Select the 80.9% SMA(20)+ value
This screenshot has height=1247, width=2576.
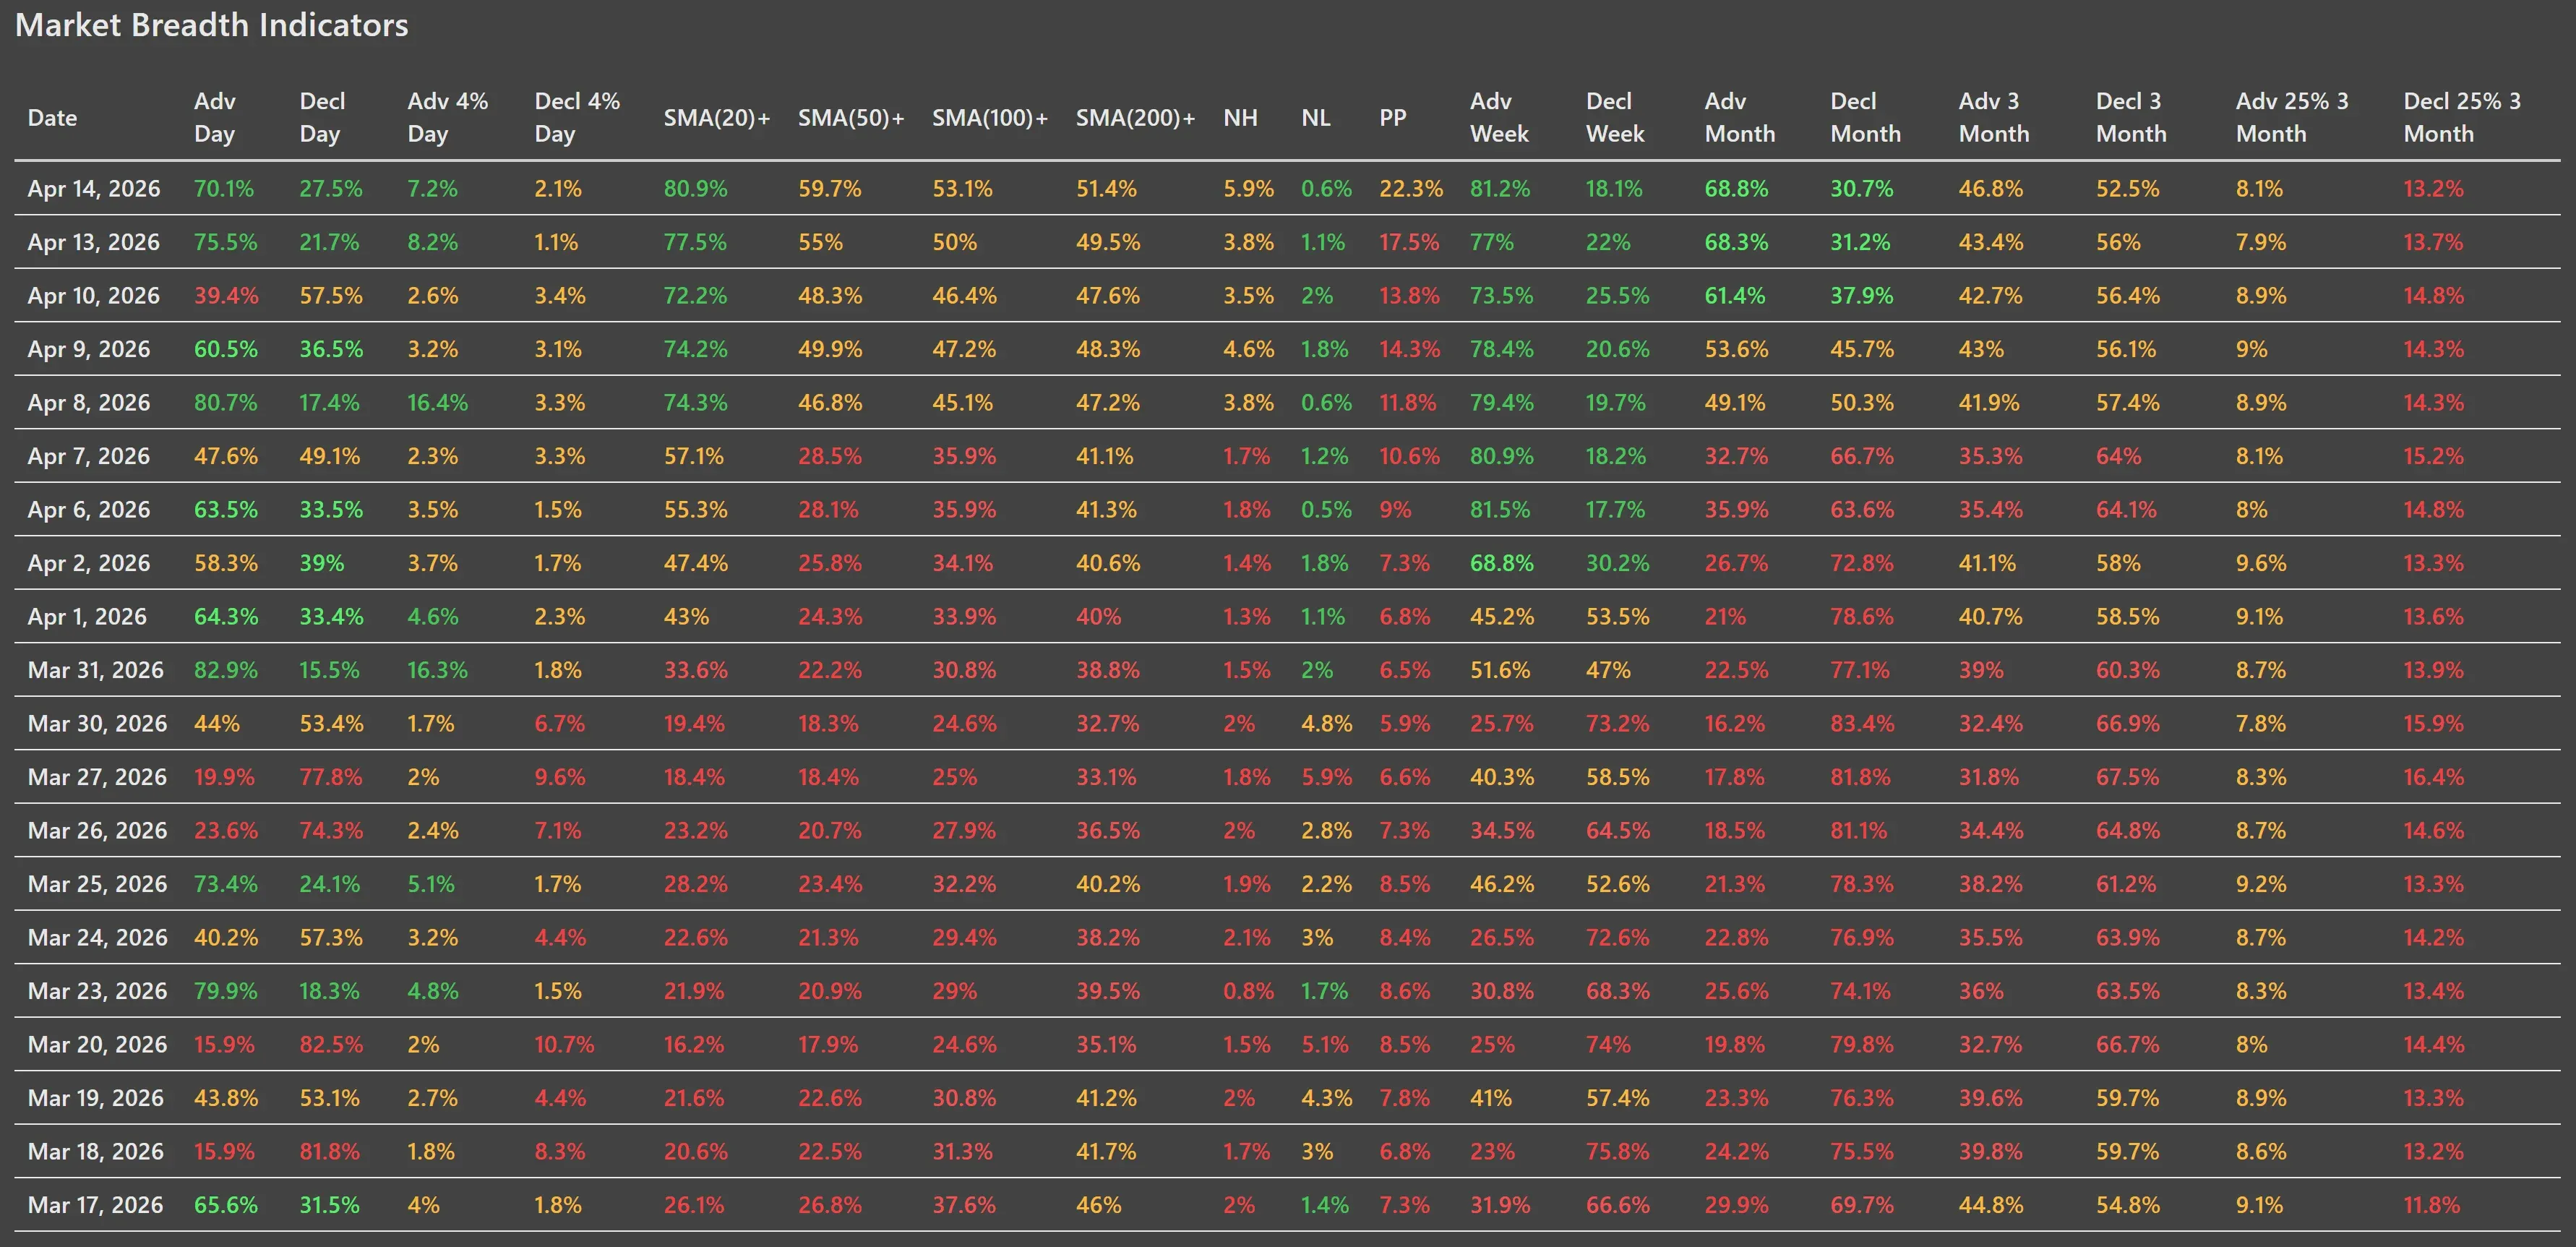coord(695,189)
